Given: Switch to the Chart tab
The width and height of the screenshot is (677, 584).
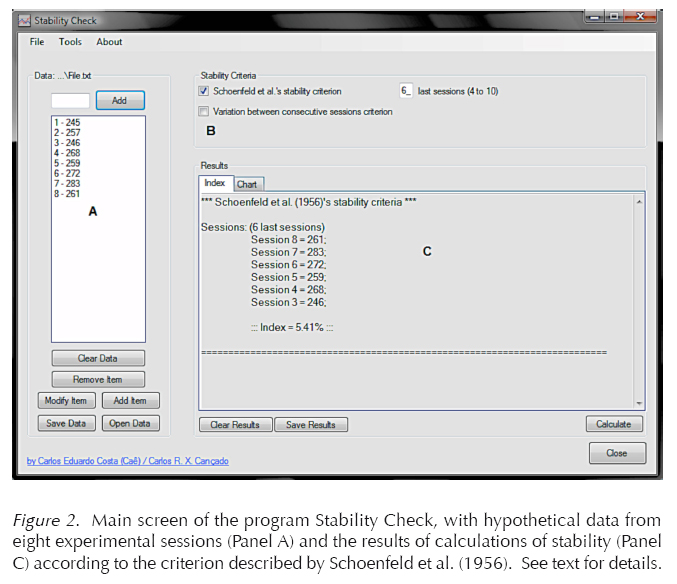Looking at the screenshot, I should point(246,184).
